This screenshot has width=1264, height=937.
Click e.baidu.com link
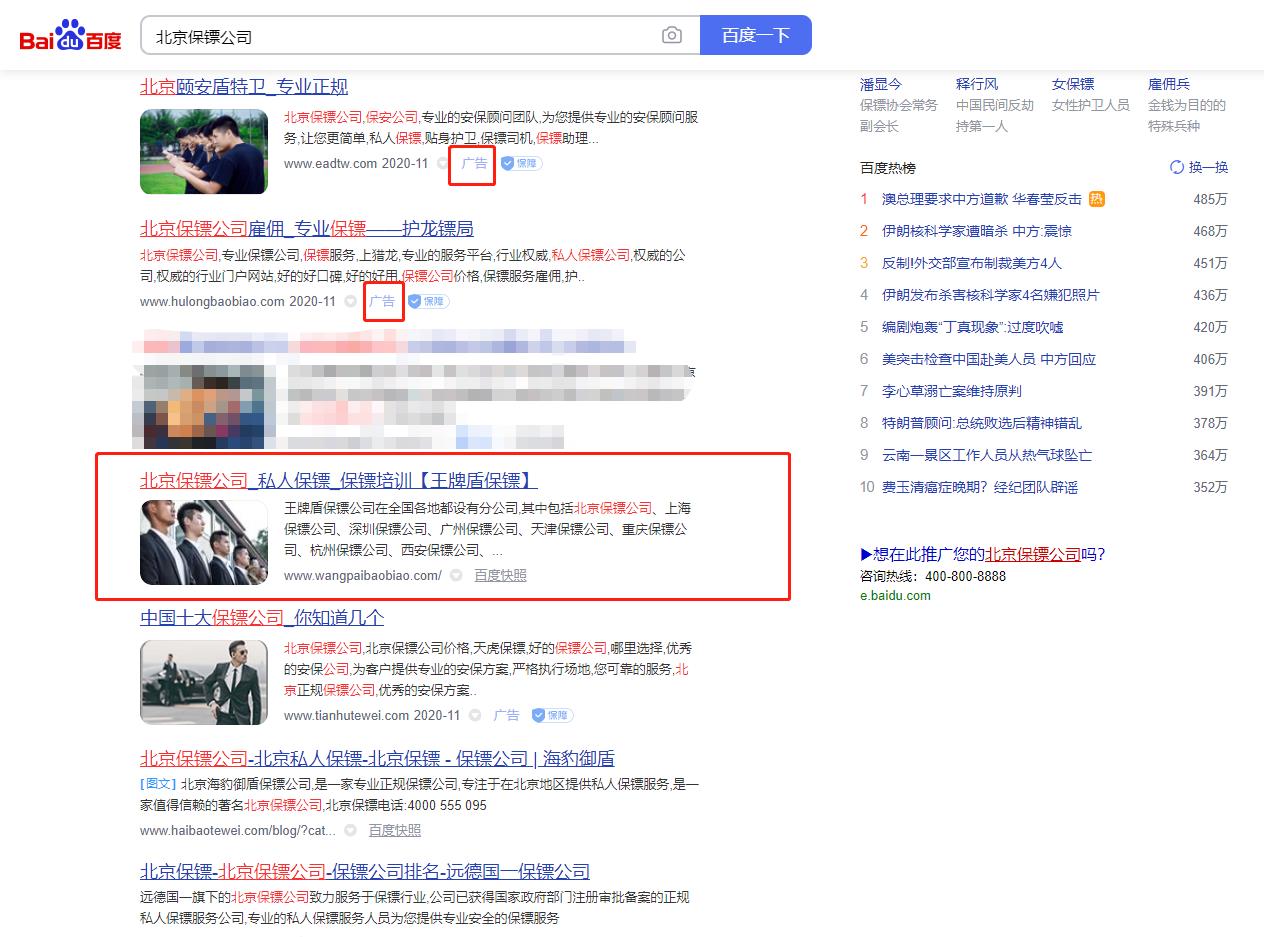(x=895, y=595)
